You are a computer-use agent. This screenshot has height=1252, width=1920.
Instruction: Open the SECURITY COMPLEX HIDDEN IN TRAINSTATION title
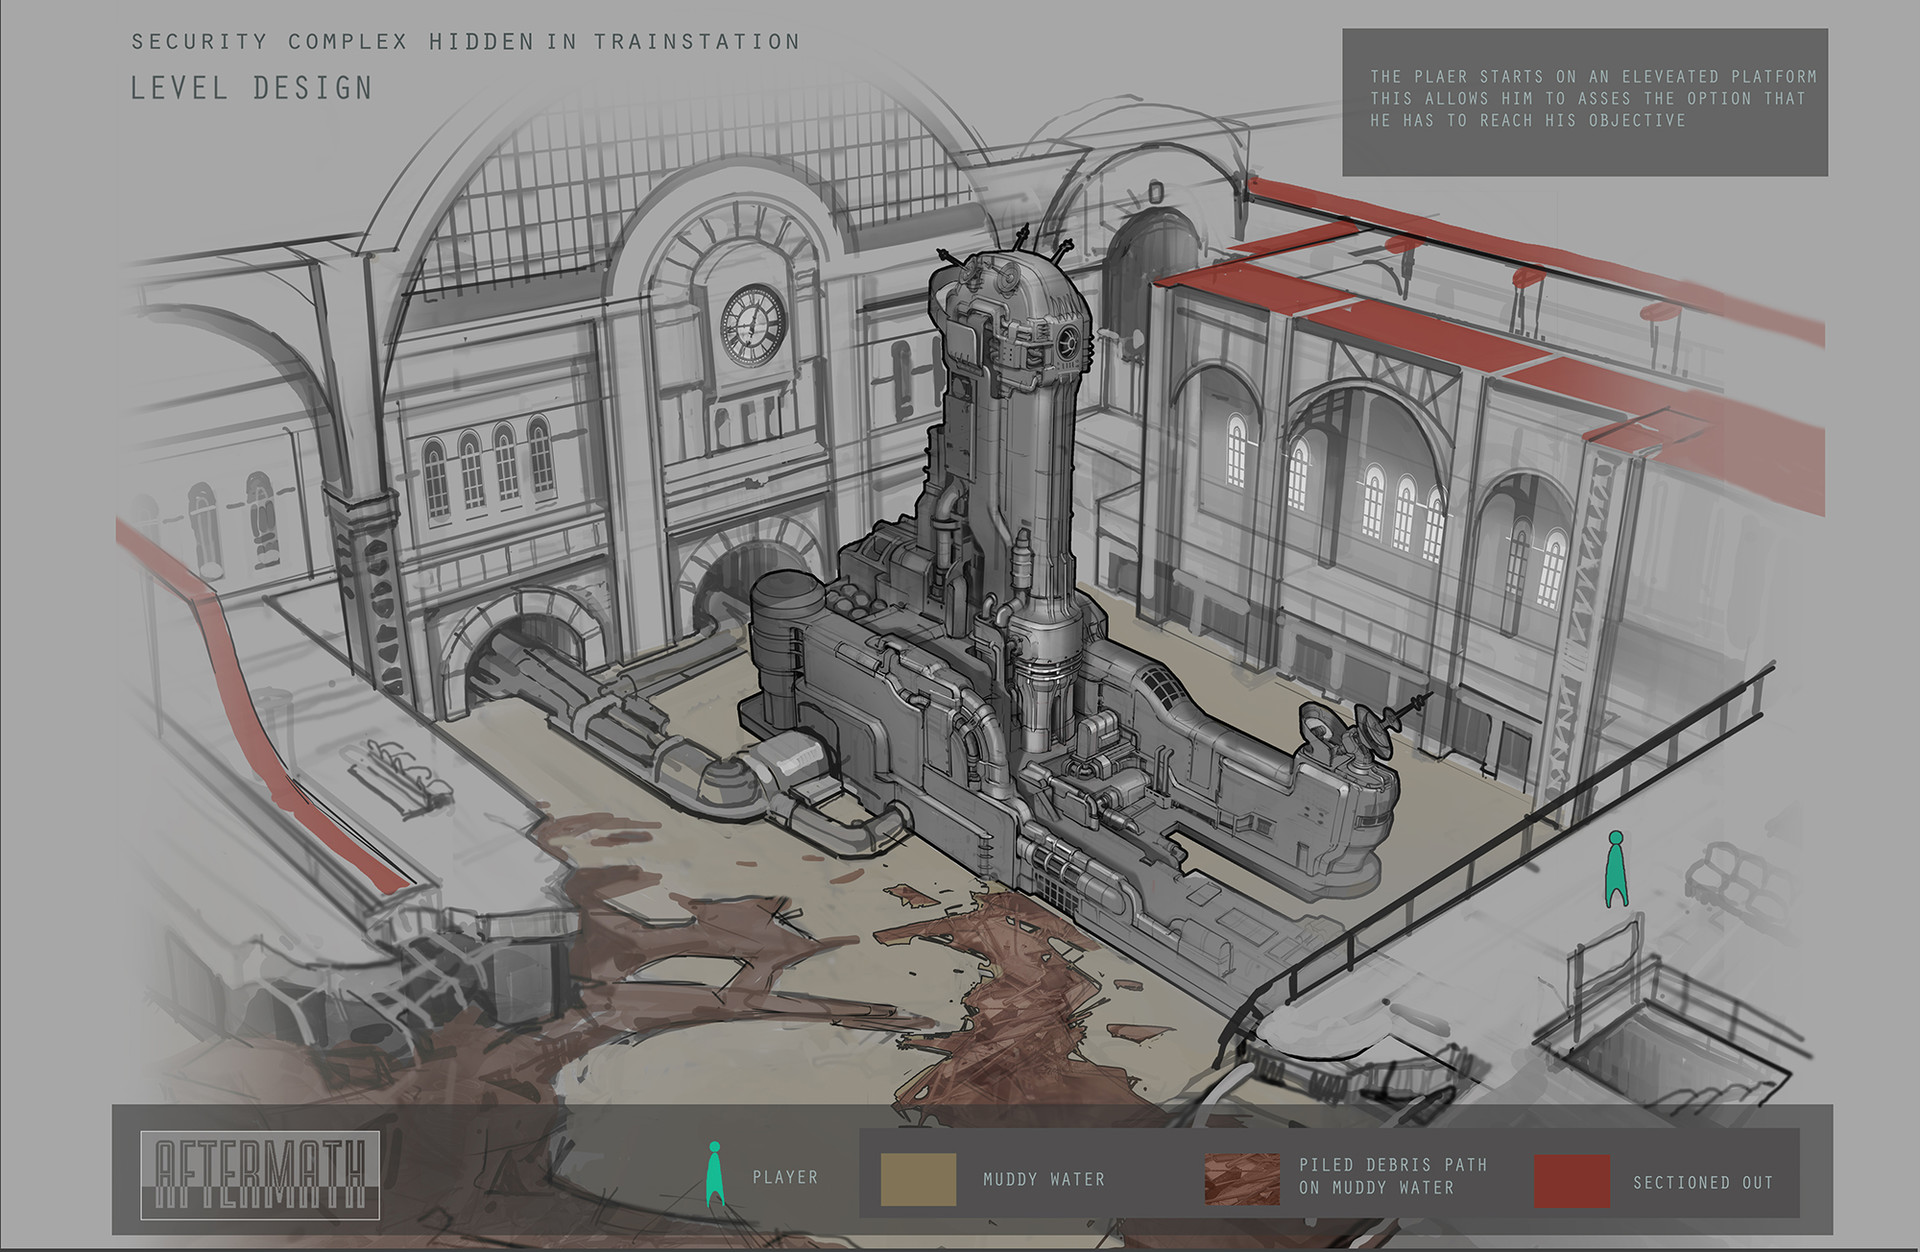pyautogui.click(x=464, y=42)
